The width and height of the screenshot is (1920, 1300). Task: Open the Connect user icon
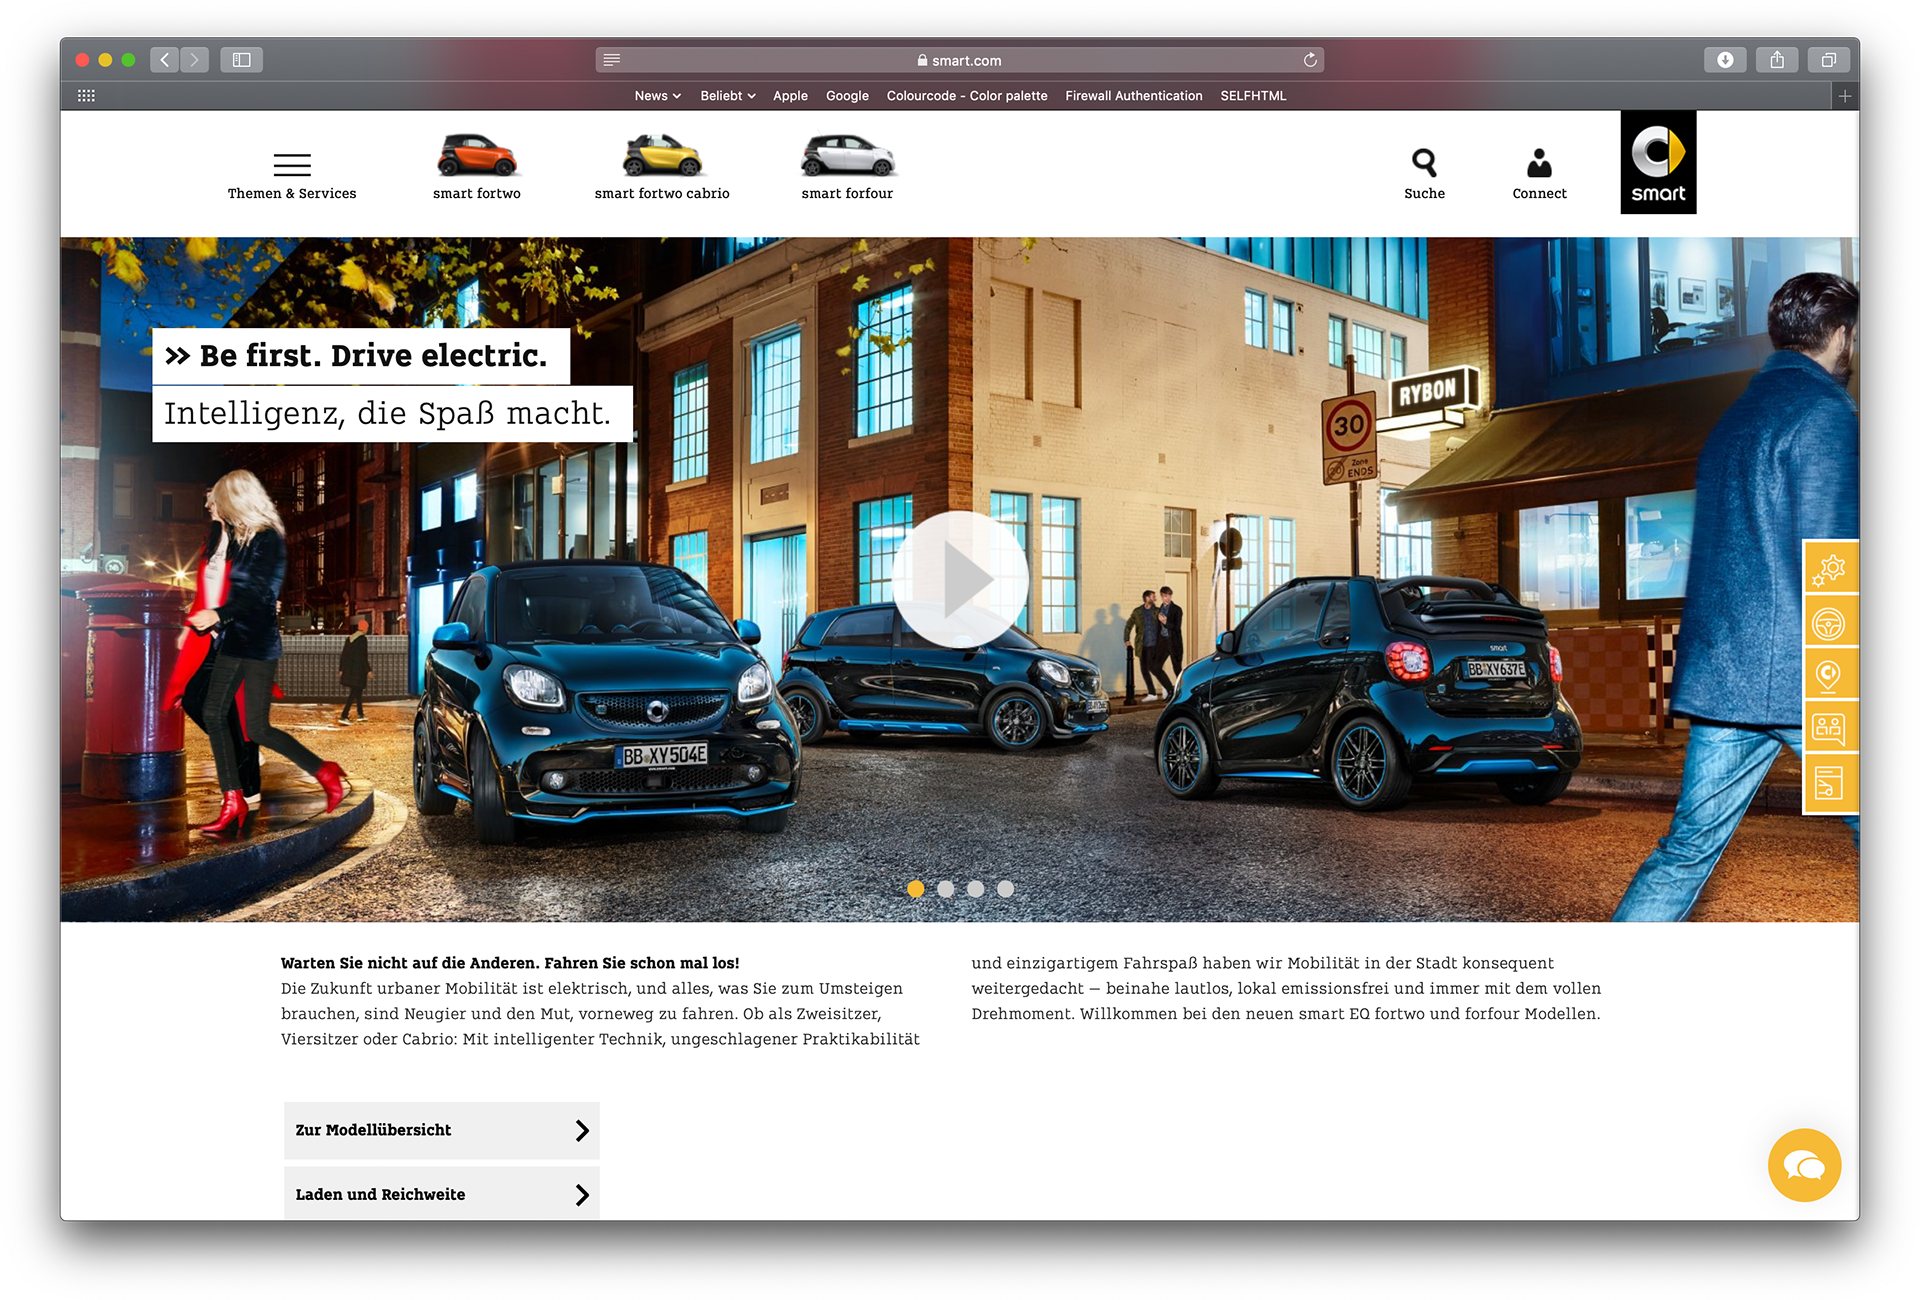tap(1538, 163)
